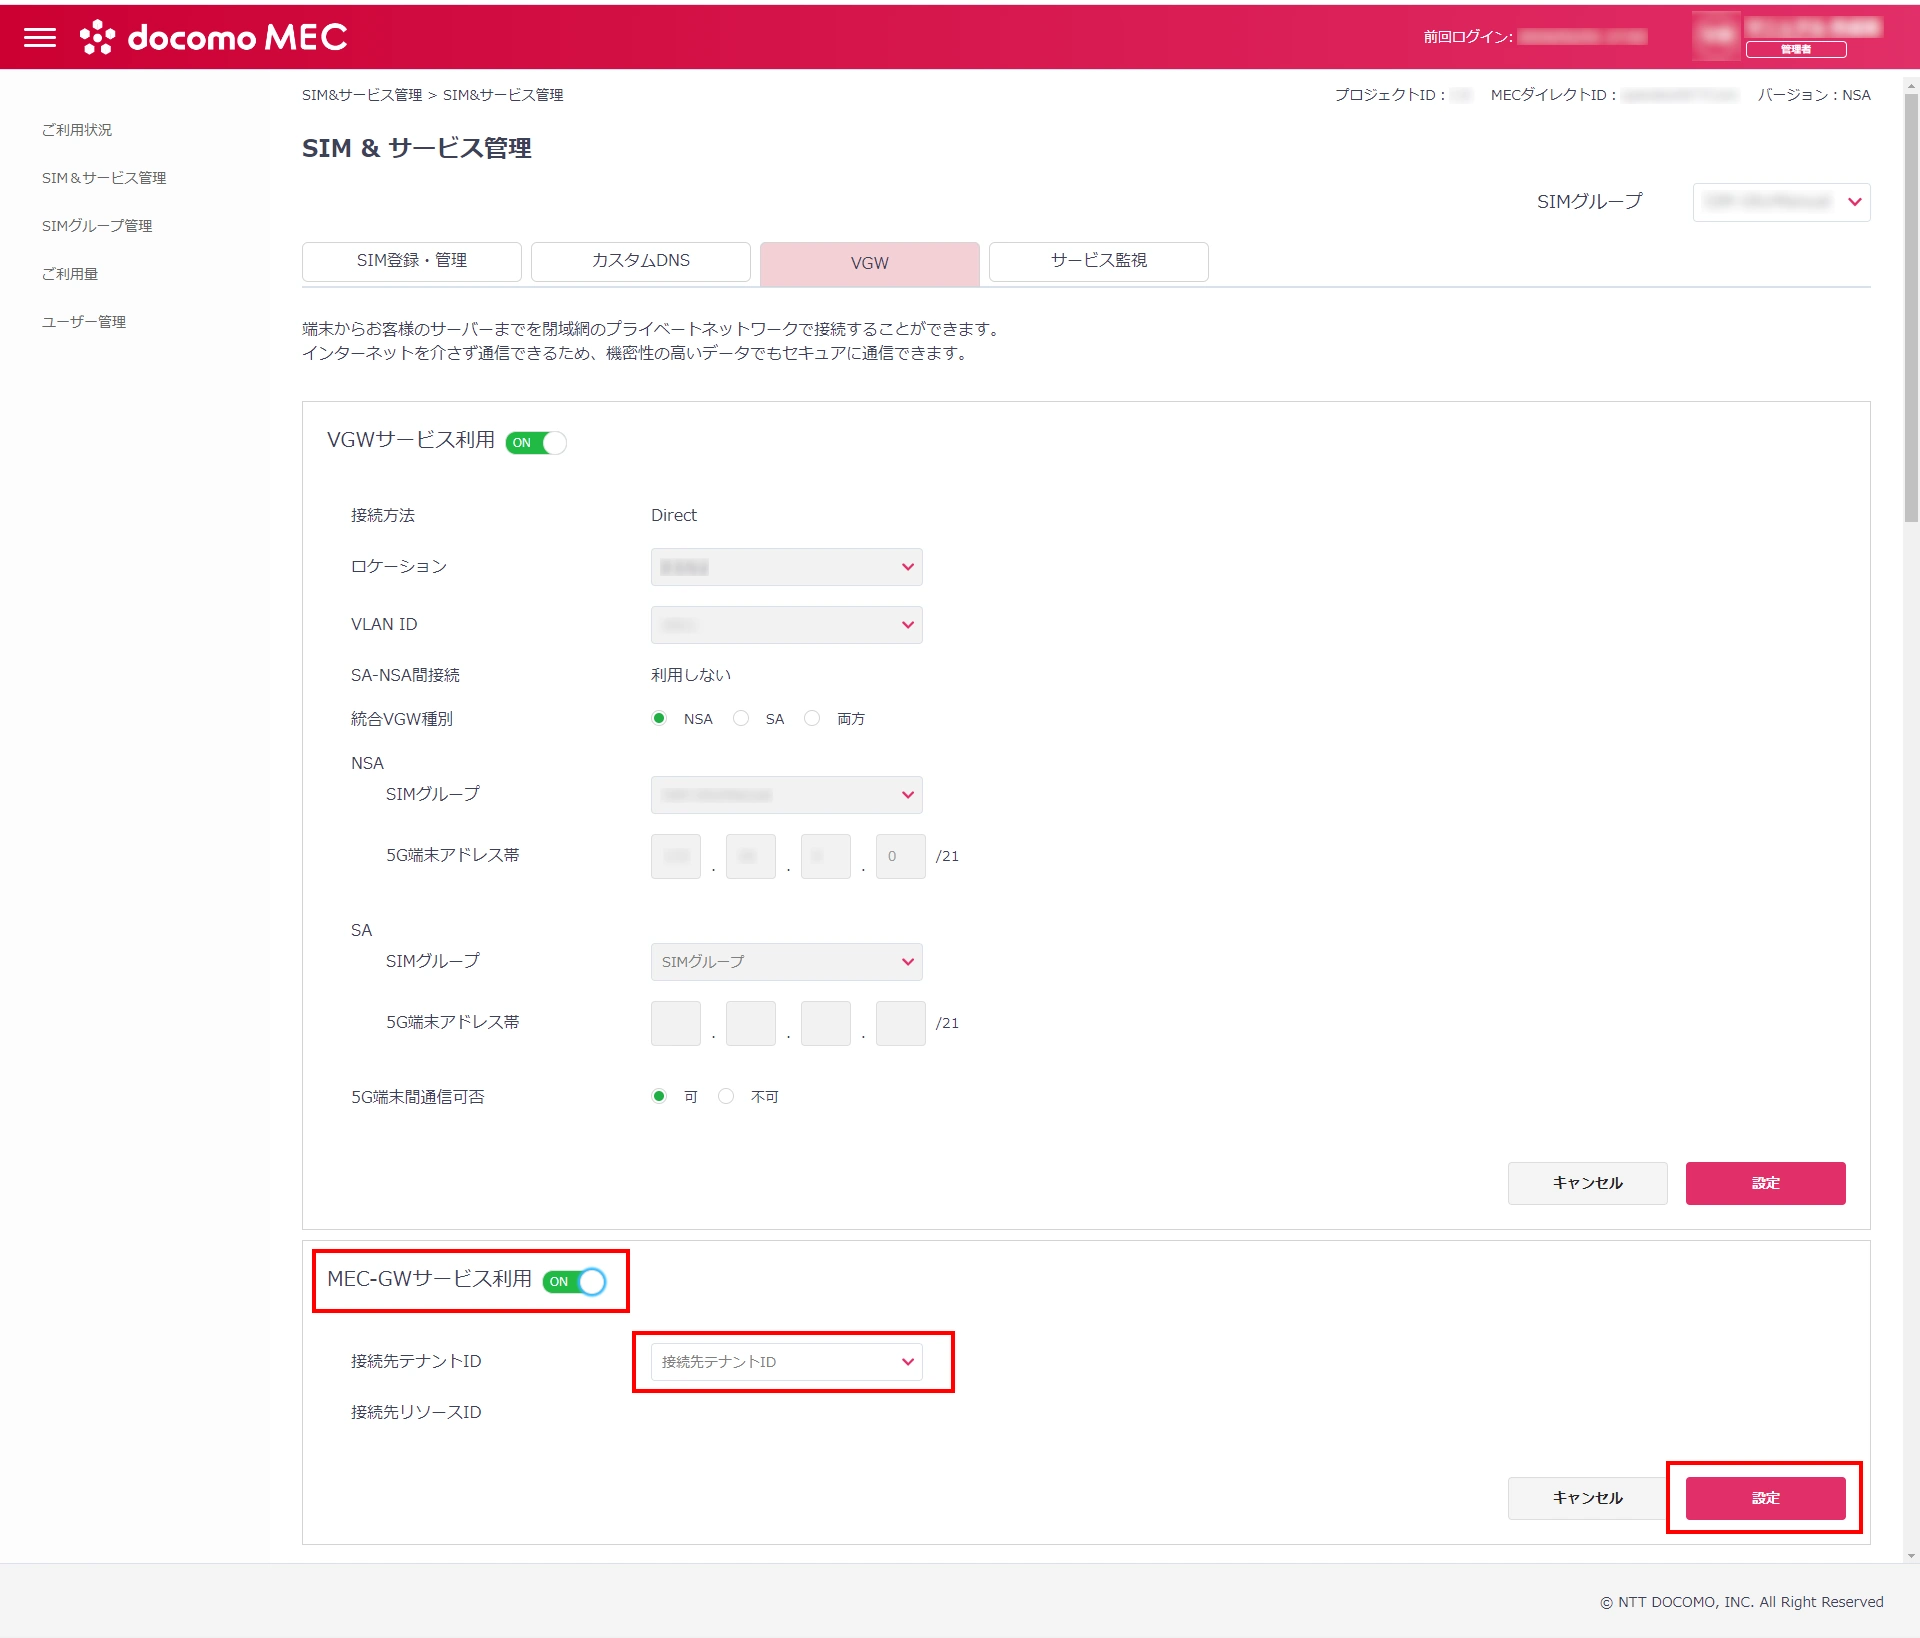Open SIMグループ管理 in sidebar
Screen dimensions: 1920x1638
coord(97,226)
